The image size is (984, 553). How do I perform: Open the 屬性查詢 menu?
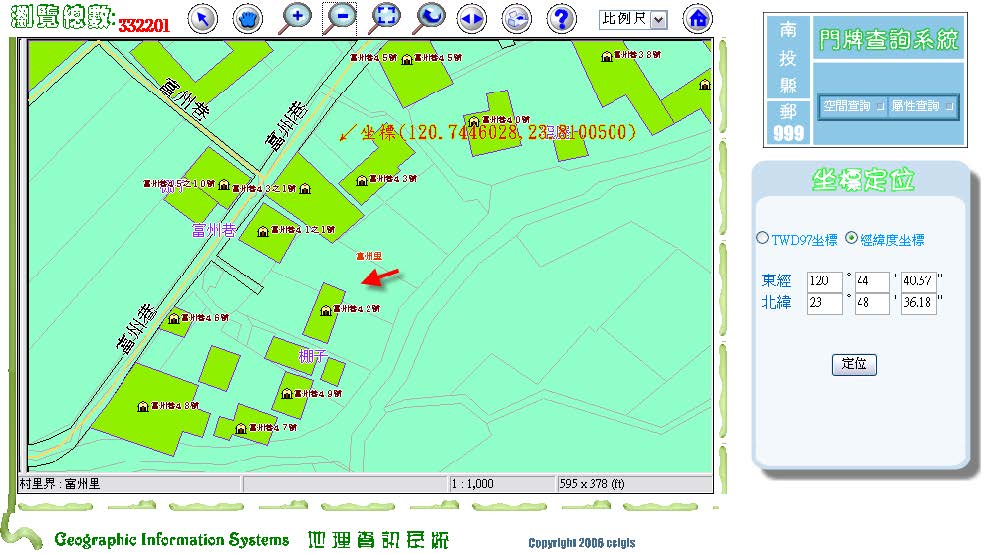click(x=922, y=106)
